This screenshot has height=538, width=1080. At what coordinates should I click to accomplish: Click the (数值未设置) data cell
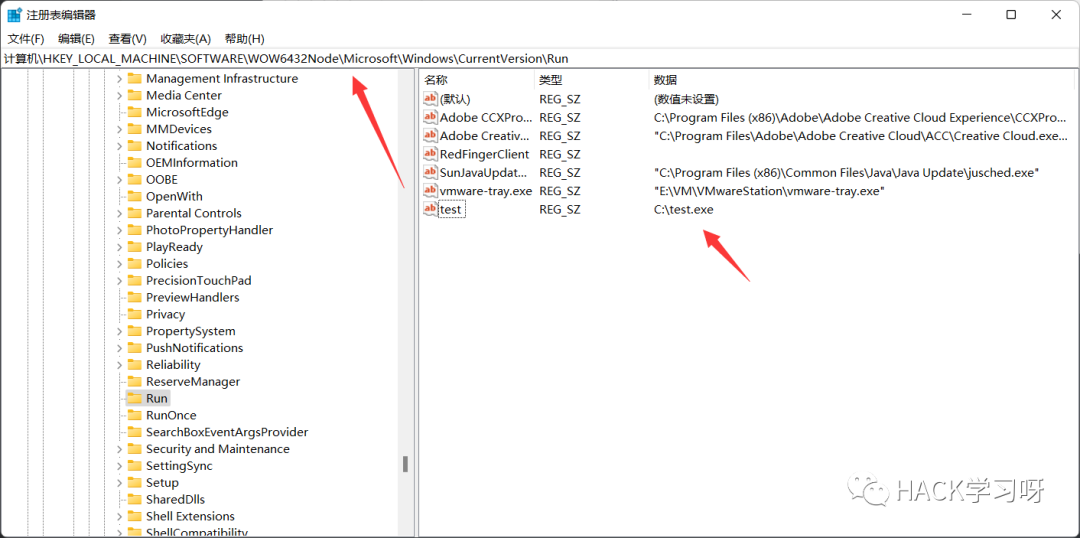(x=686, y=99)
